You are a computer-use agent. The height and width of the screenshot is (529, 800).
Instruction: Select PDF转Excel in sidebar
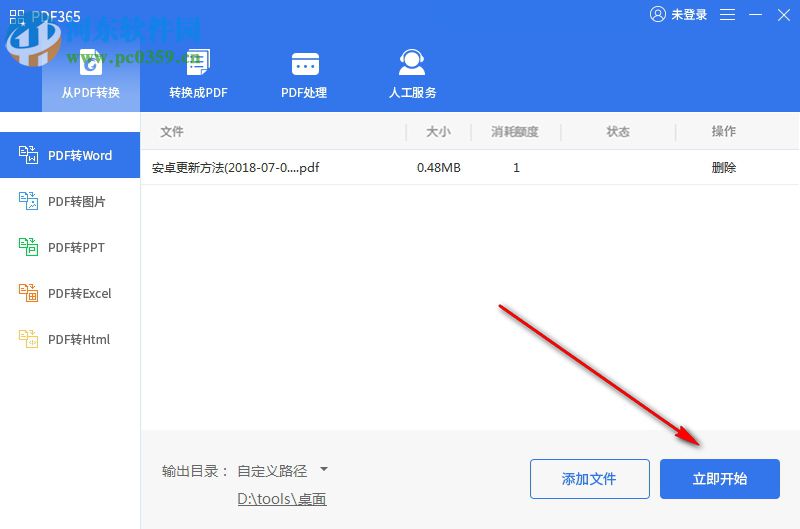(70, 293)
